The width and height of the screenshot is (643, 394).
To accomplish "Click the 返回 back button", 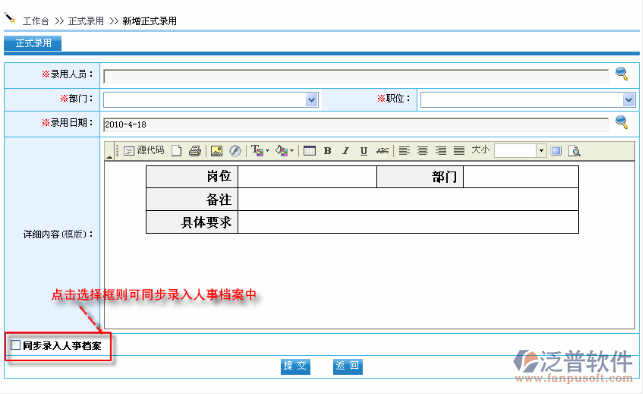I will (347, 366).
